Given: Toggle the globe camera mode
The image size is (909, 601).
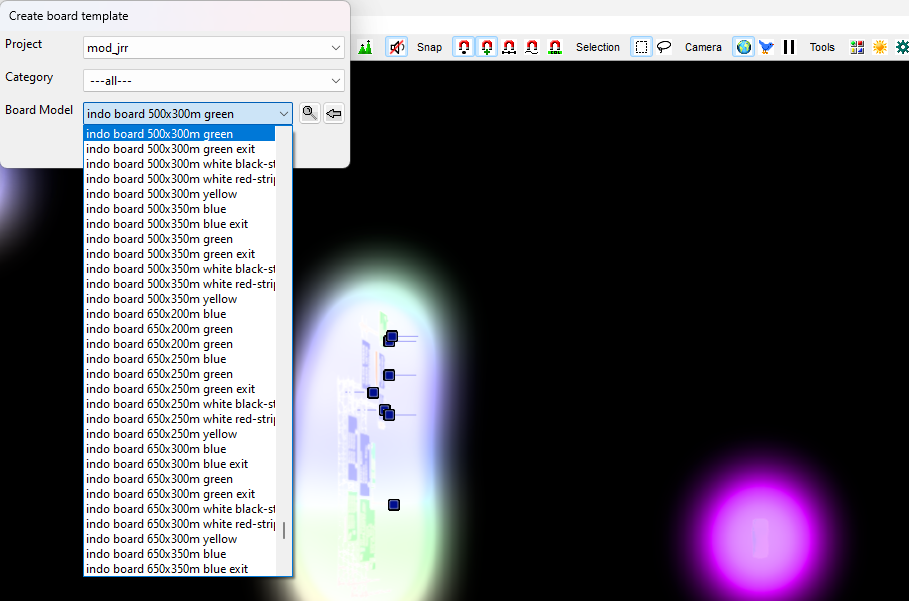Looking at the screenshot, I should [743, 47].
